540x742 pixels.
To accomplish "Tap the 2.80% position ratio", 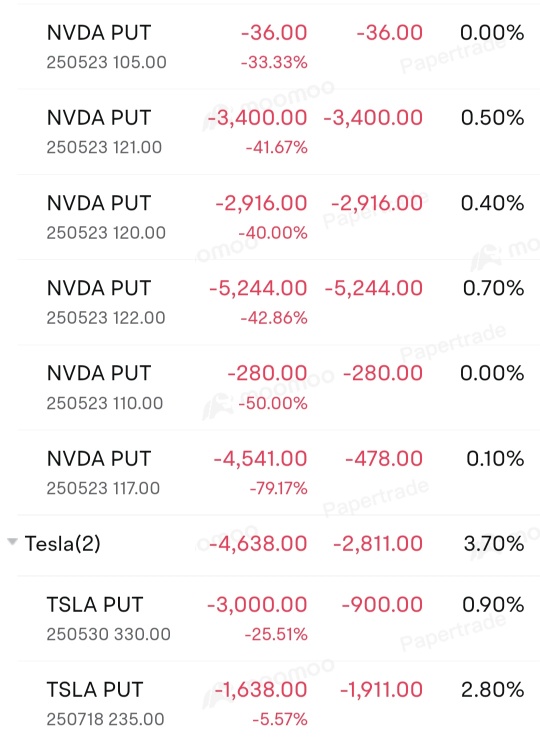I will 493,689.
